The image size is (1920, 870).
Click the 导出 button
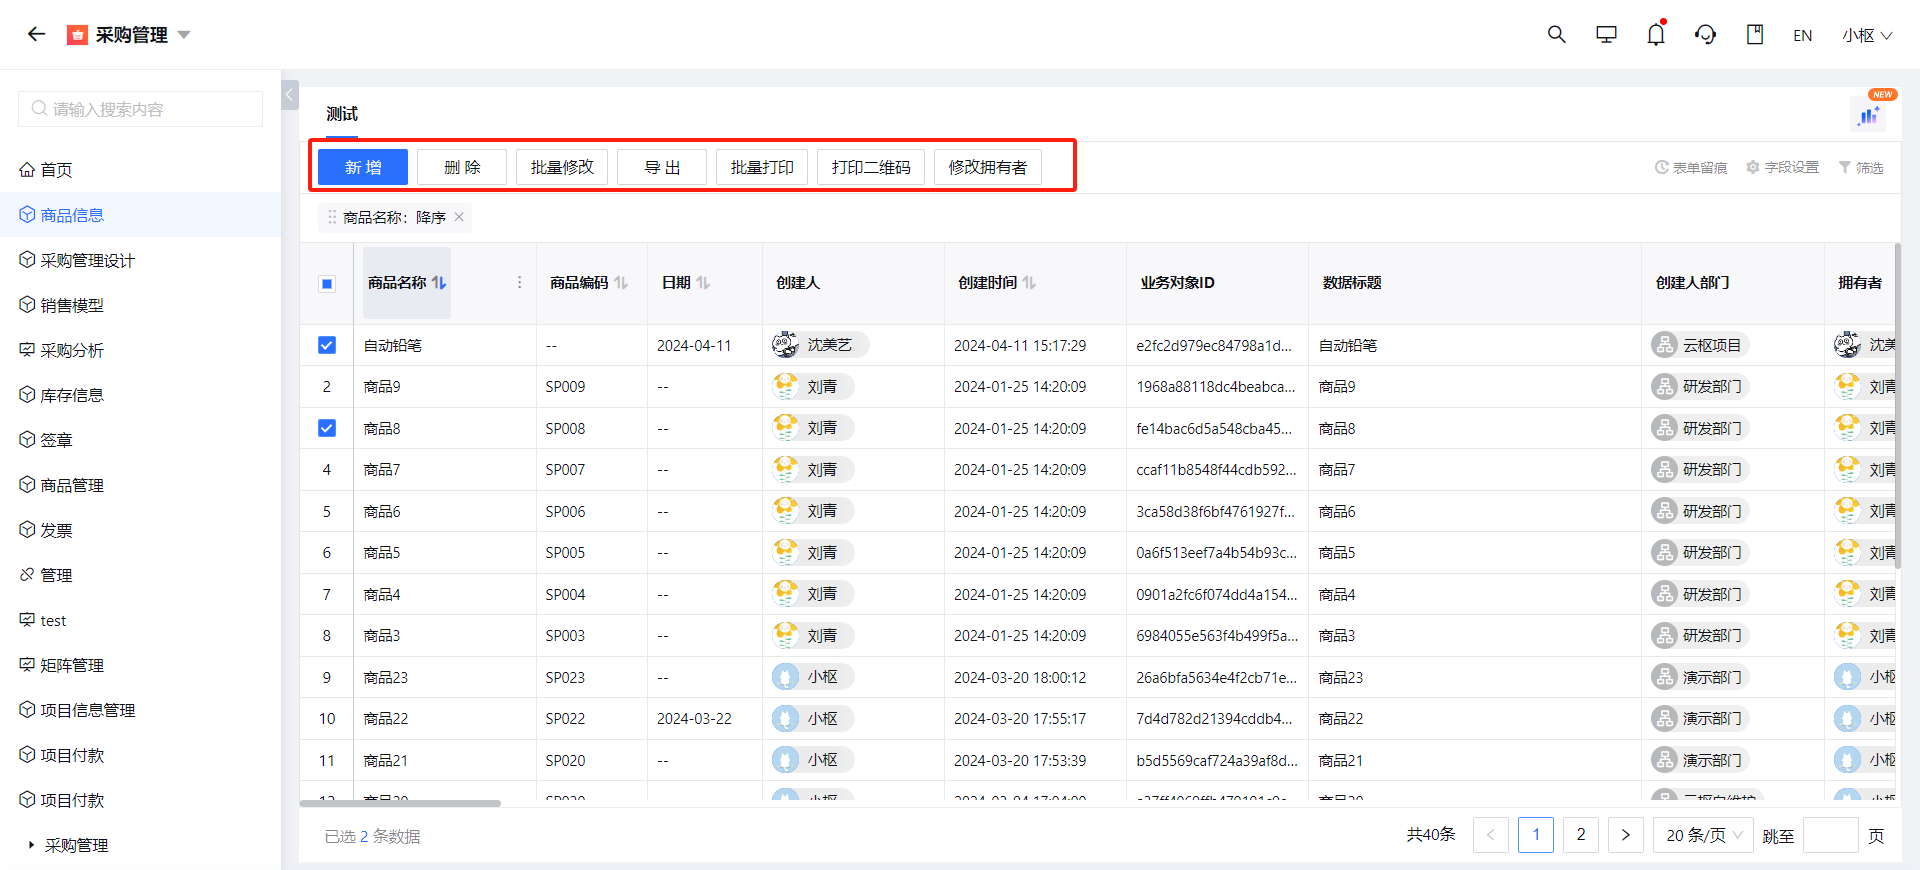(x=662, y=167)
